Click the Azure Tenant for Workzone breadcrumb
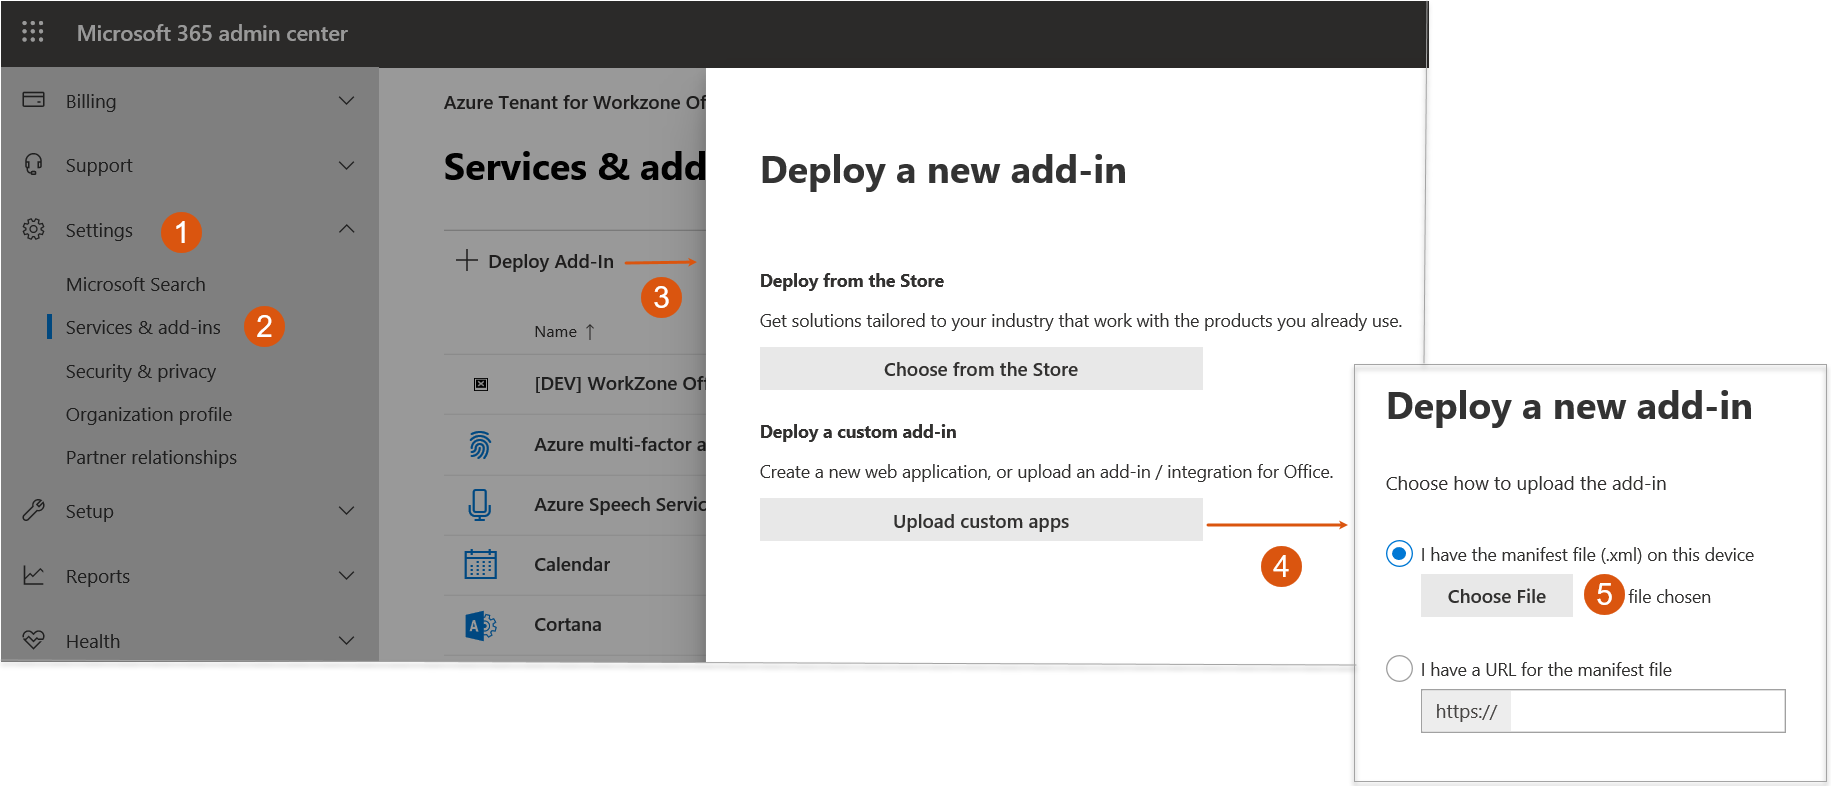Image resolution: width=1831 pixels, height=786 pixels. 575,102
